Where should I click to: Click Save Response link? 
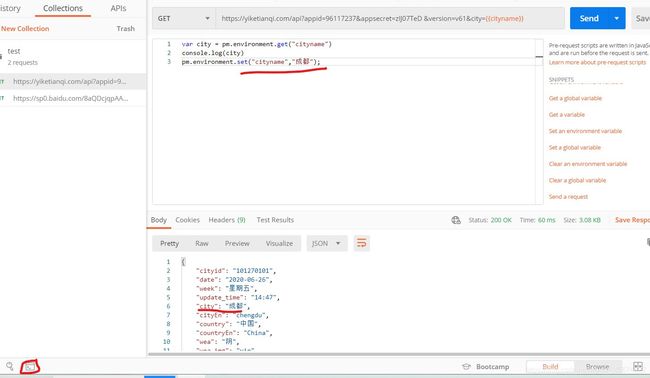tap(632, 220)
